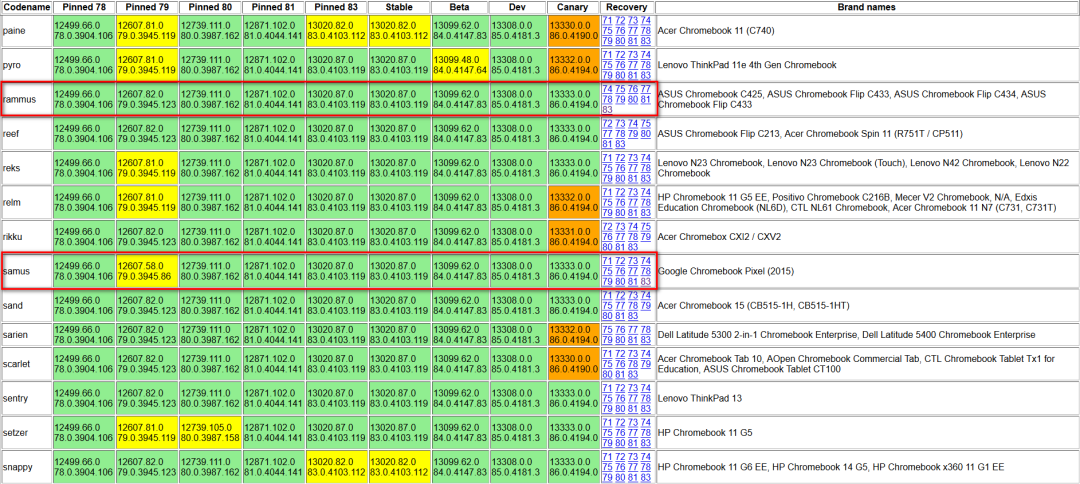Click Google Chromebook Pixel (2015) brand name
Viewport: 1080px width, 484px height.
tap(726, 271)
